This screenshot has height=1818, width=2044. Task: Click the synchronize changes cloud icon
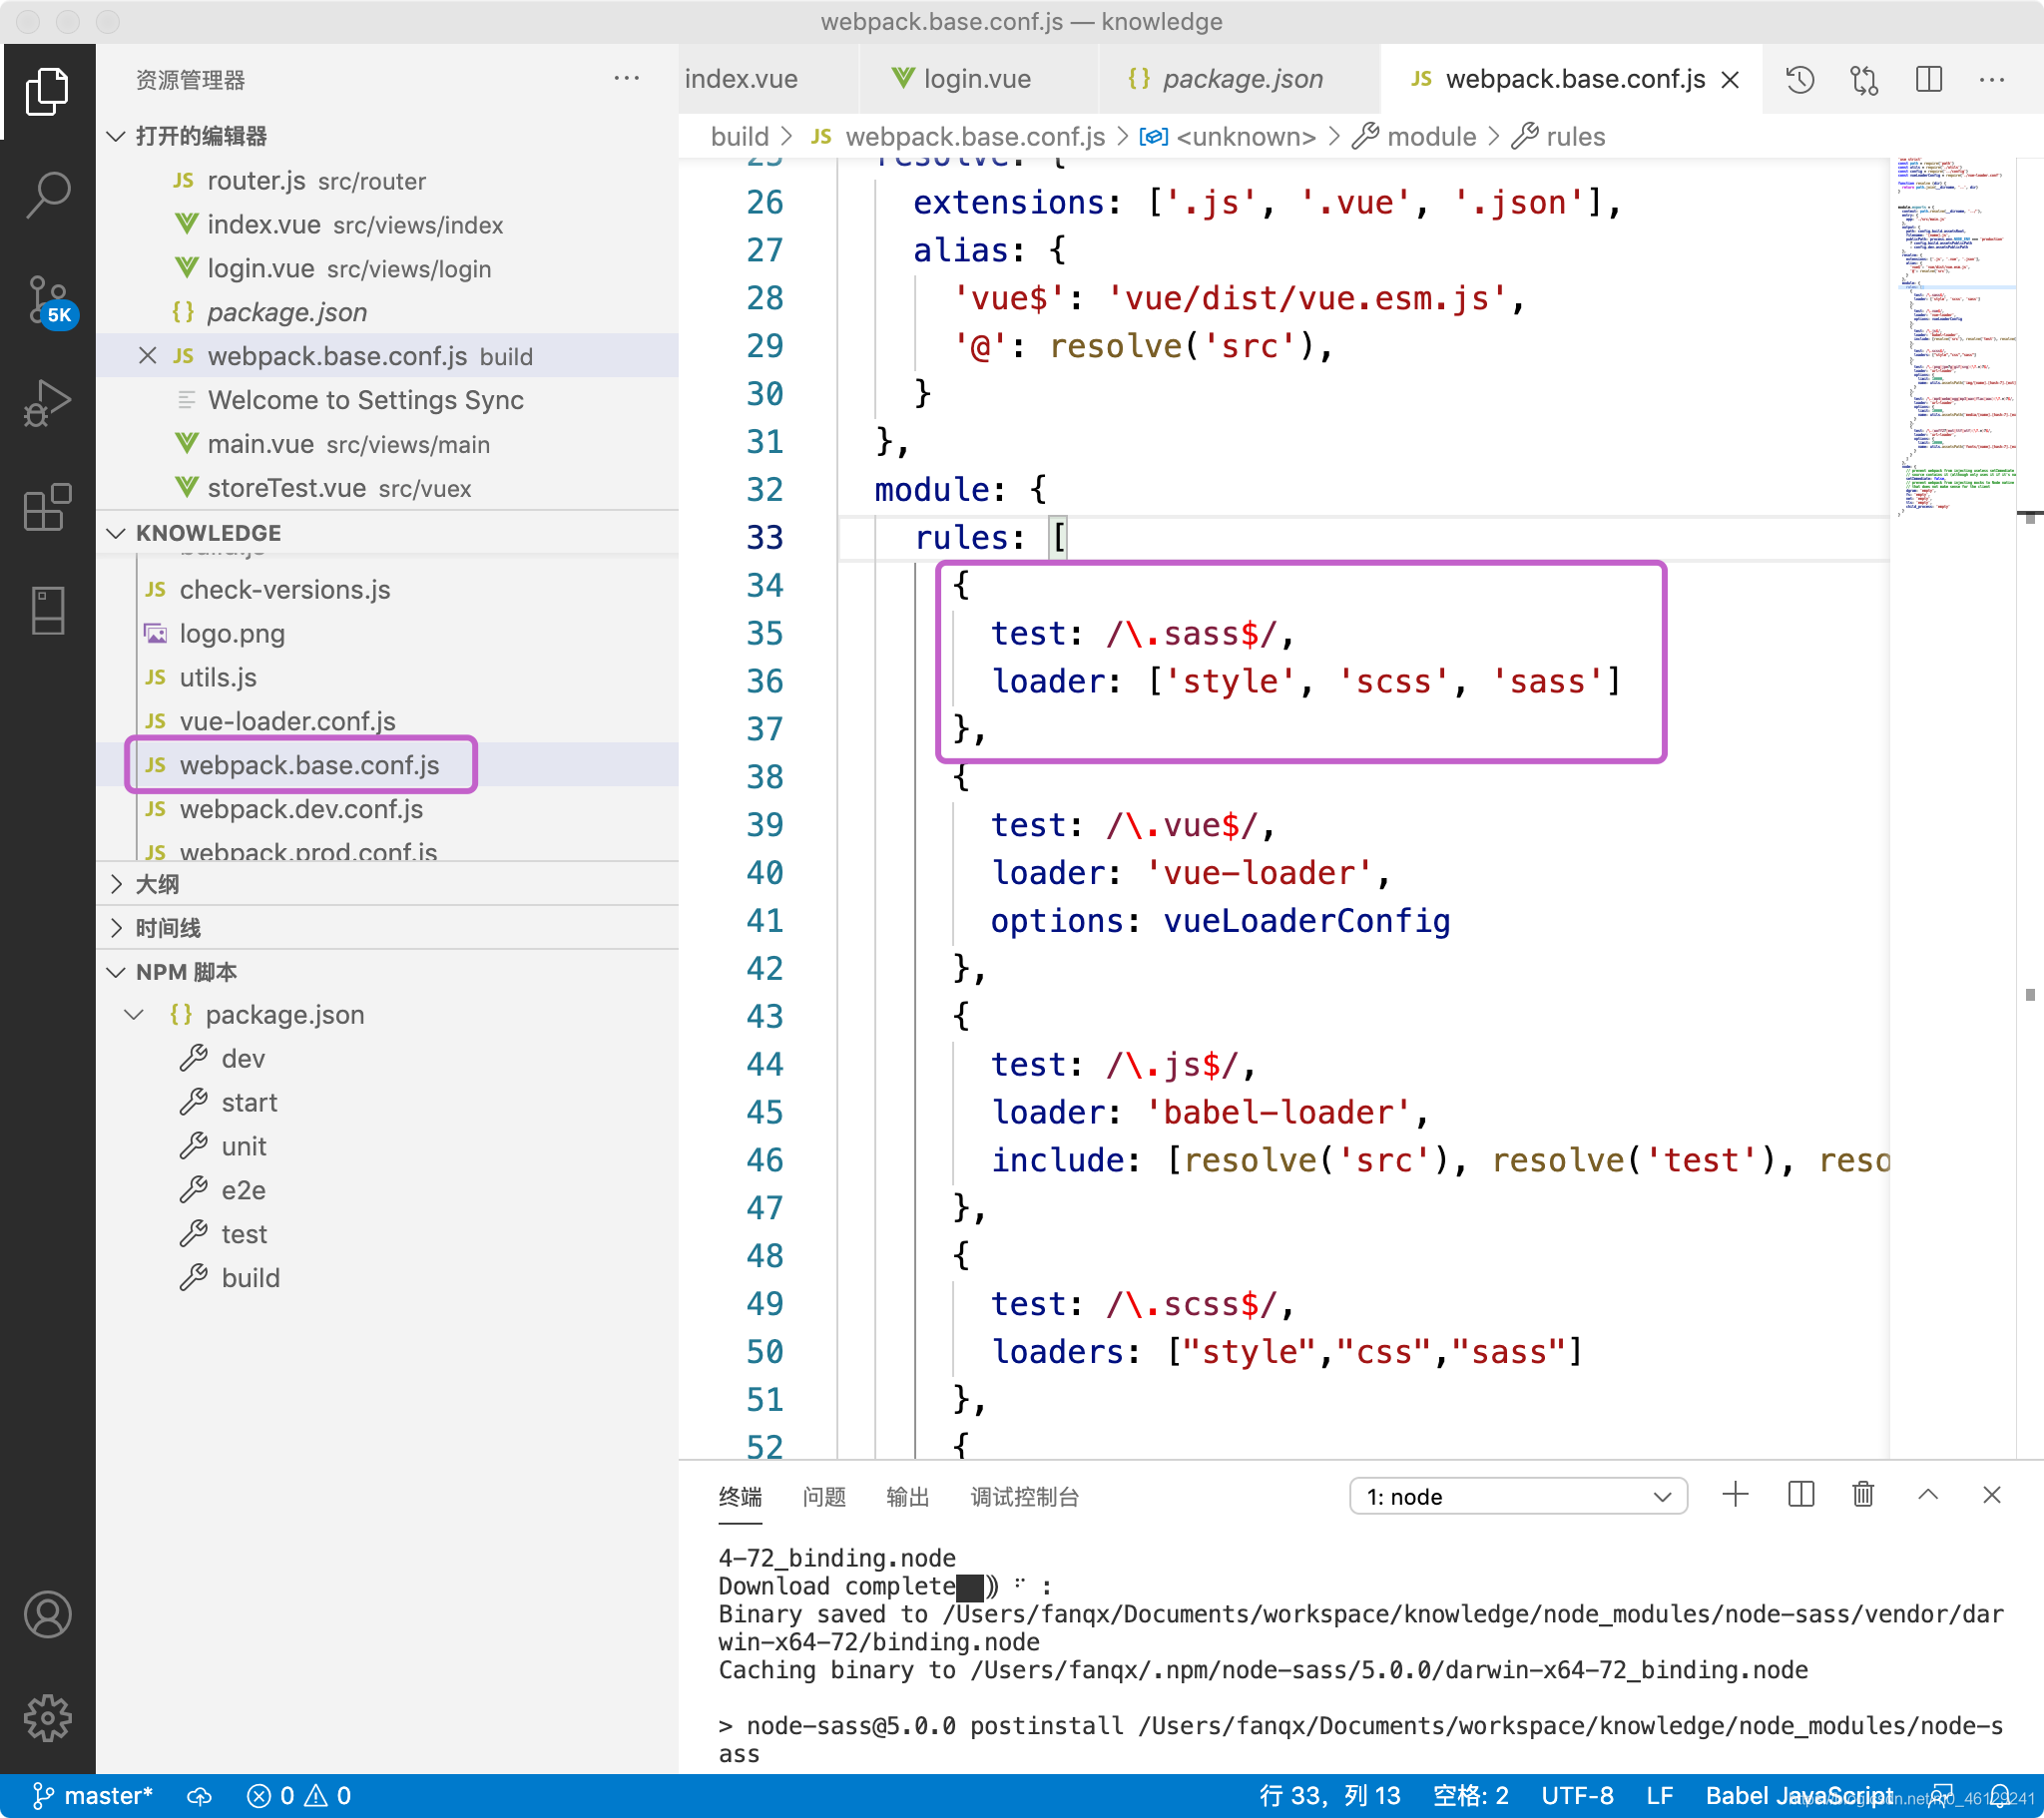click(x=199, y=1796)
